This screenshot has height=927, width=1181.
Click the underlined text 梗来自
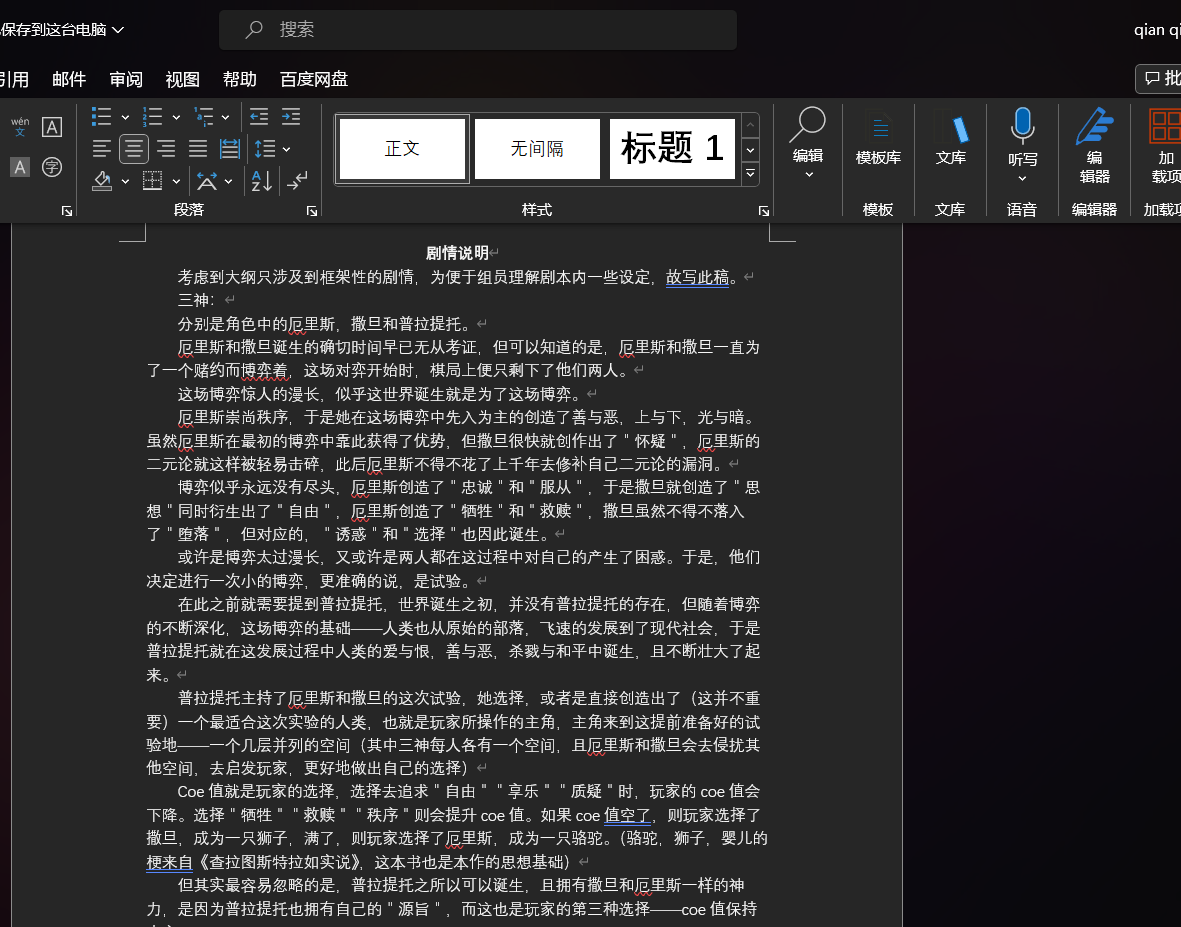tap(169, 861)
